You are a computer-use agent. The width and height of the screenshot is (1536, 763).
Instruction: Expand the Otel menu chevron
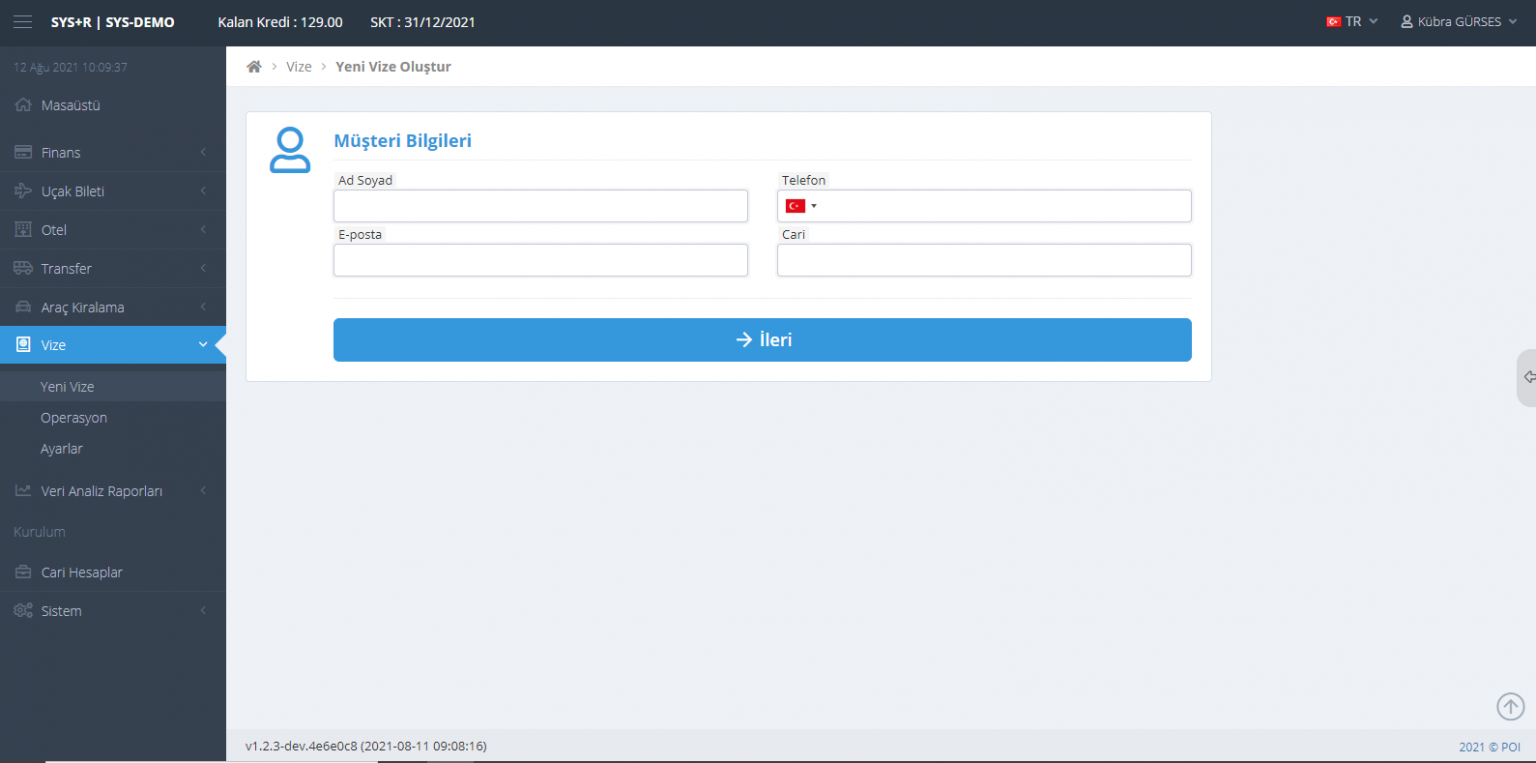(x=203, y=230)
